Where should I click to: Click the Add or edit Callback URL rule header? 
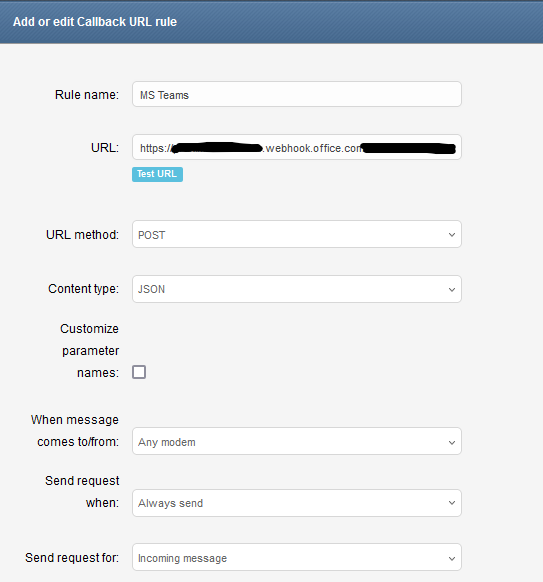pos(95,22)
